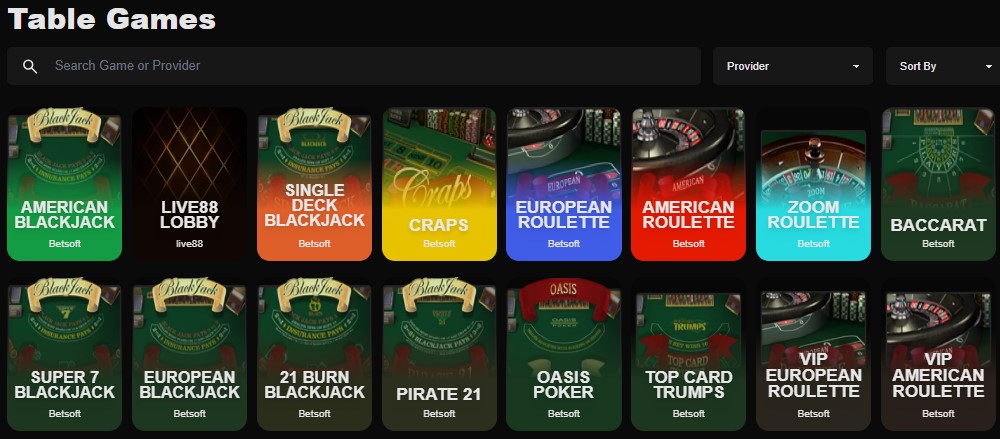Open the American Blackjack game tile
Image resolution: width=1000 pixels, height=439 pixels.
pos(64,184)
